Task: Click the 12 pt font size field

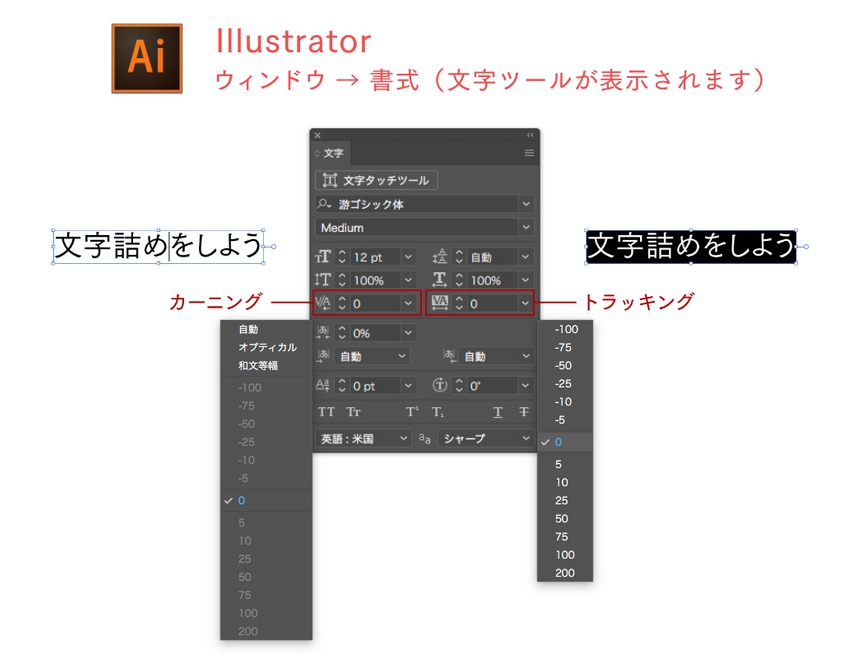Action: [x=376, y=257]
